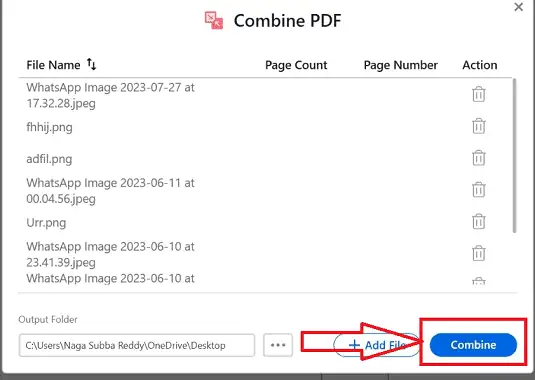Image resolution: width=535 pixels, height=380 pixels.
Task: Delete WhatsApp Image 2023-06-10 at 23.41.39.jpeg
Action: pyautogui.click(x=479, y=253)
